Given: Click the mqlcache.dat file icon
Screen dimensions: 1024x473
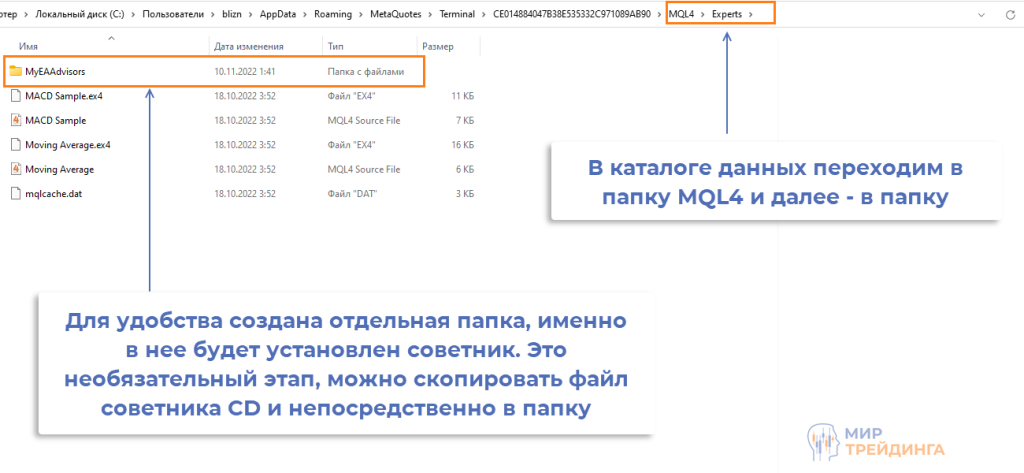Looking at the screenshot, I should tap(15, 193).
